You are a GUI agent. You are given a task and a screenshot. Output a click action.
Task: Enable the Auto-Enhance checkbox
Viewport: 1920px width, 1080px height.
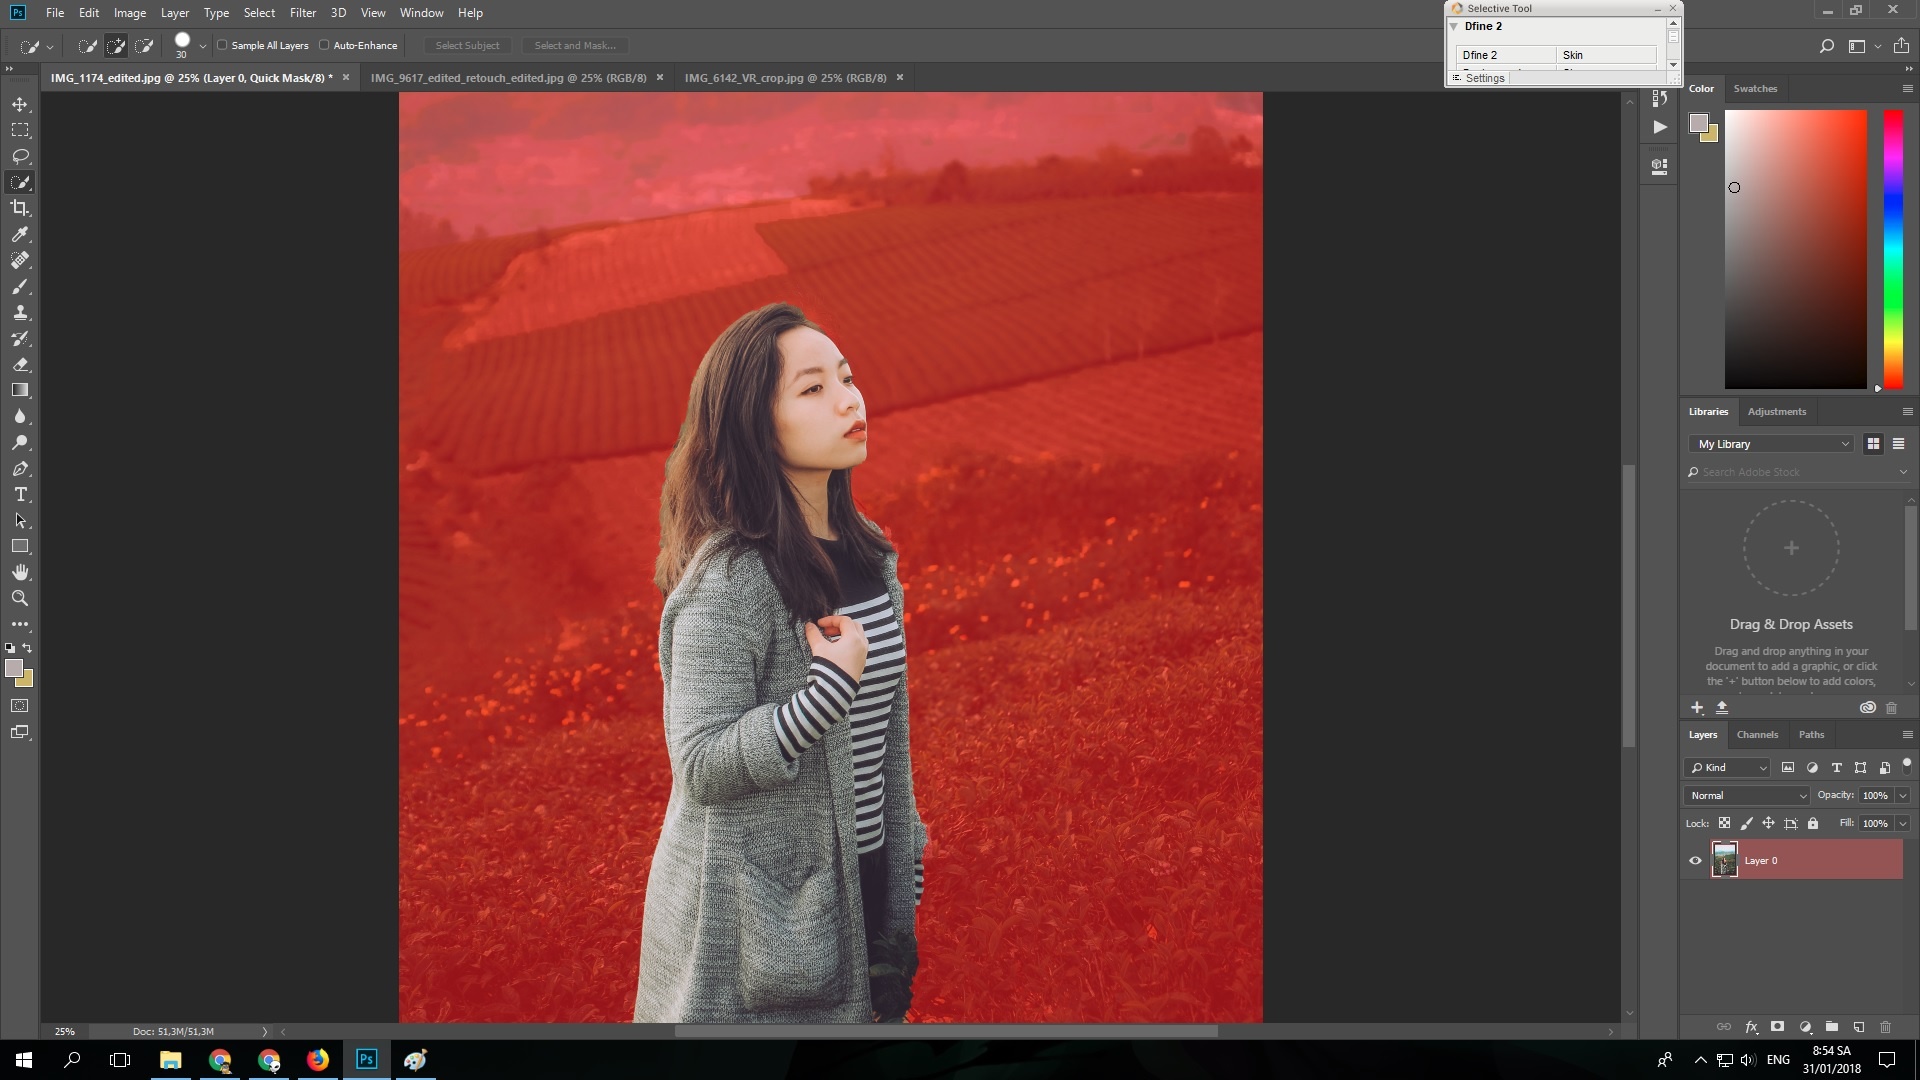(326, 45)
